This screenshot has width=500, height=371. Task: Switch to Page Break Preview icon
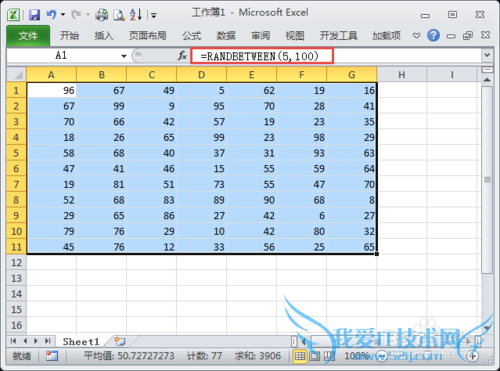(x=329, y=356)
